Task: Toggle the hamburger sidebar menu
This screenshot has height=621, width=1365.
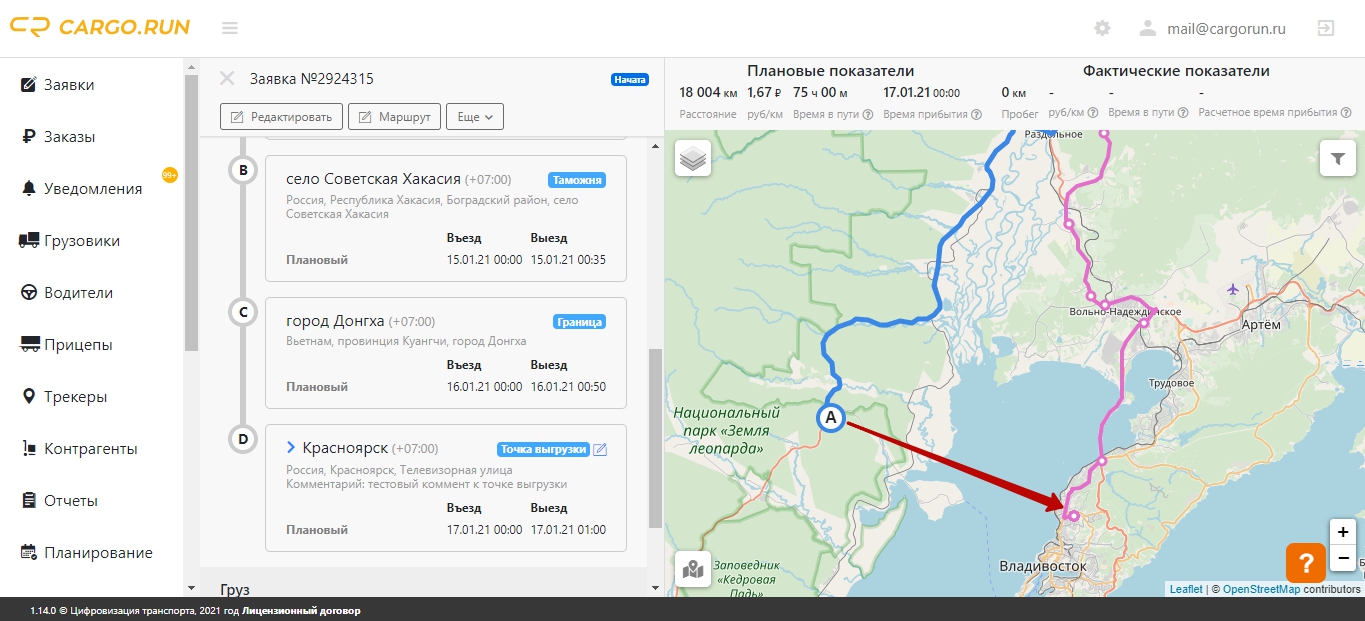Action: pos(230,28)
